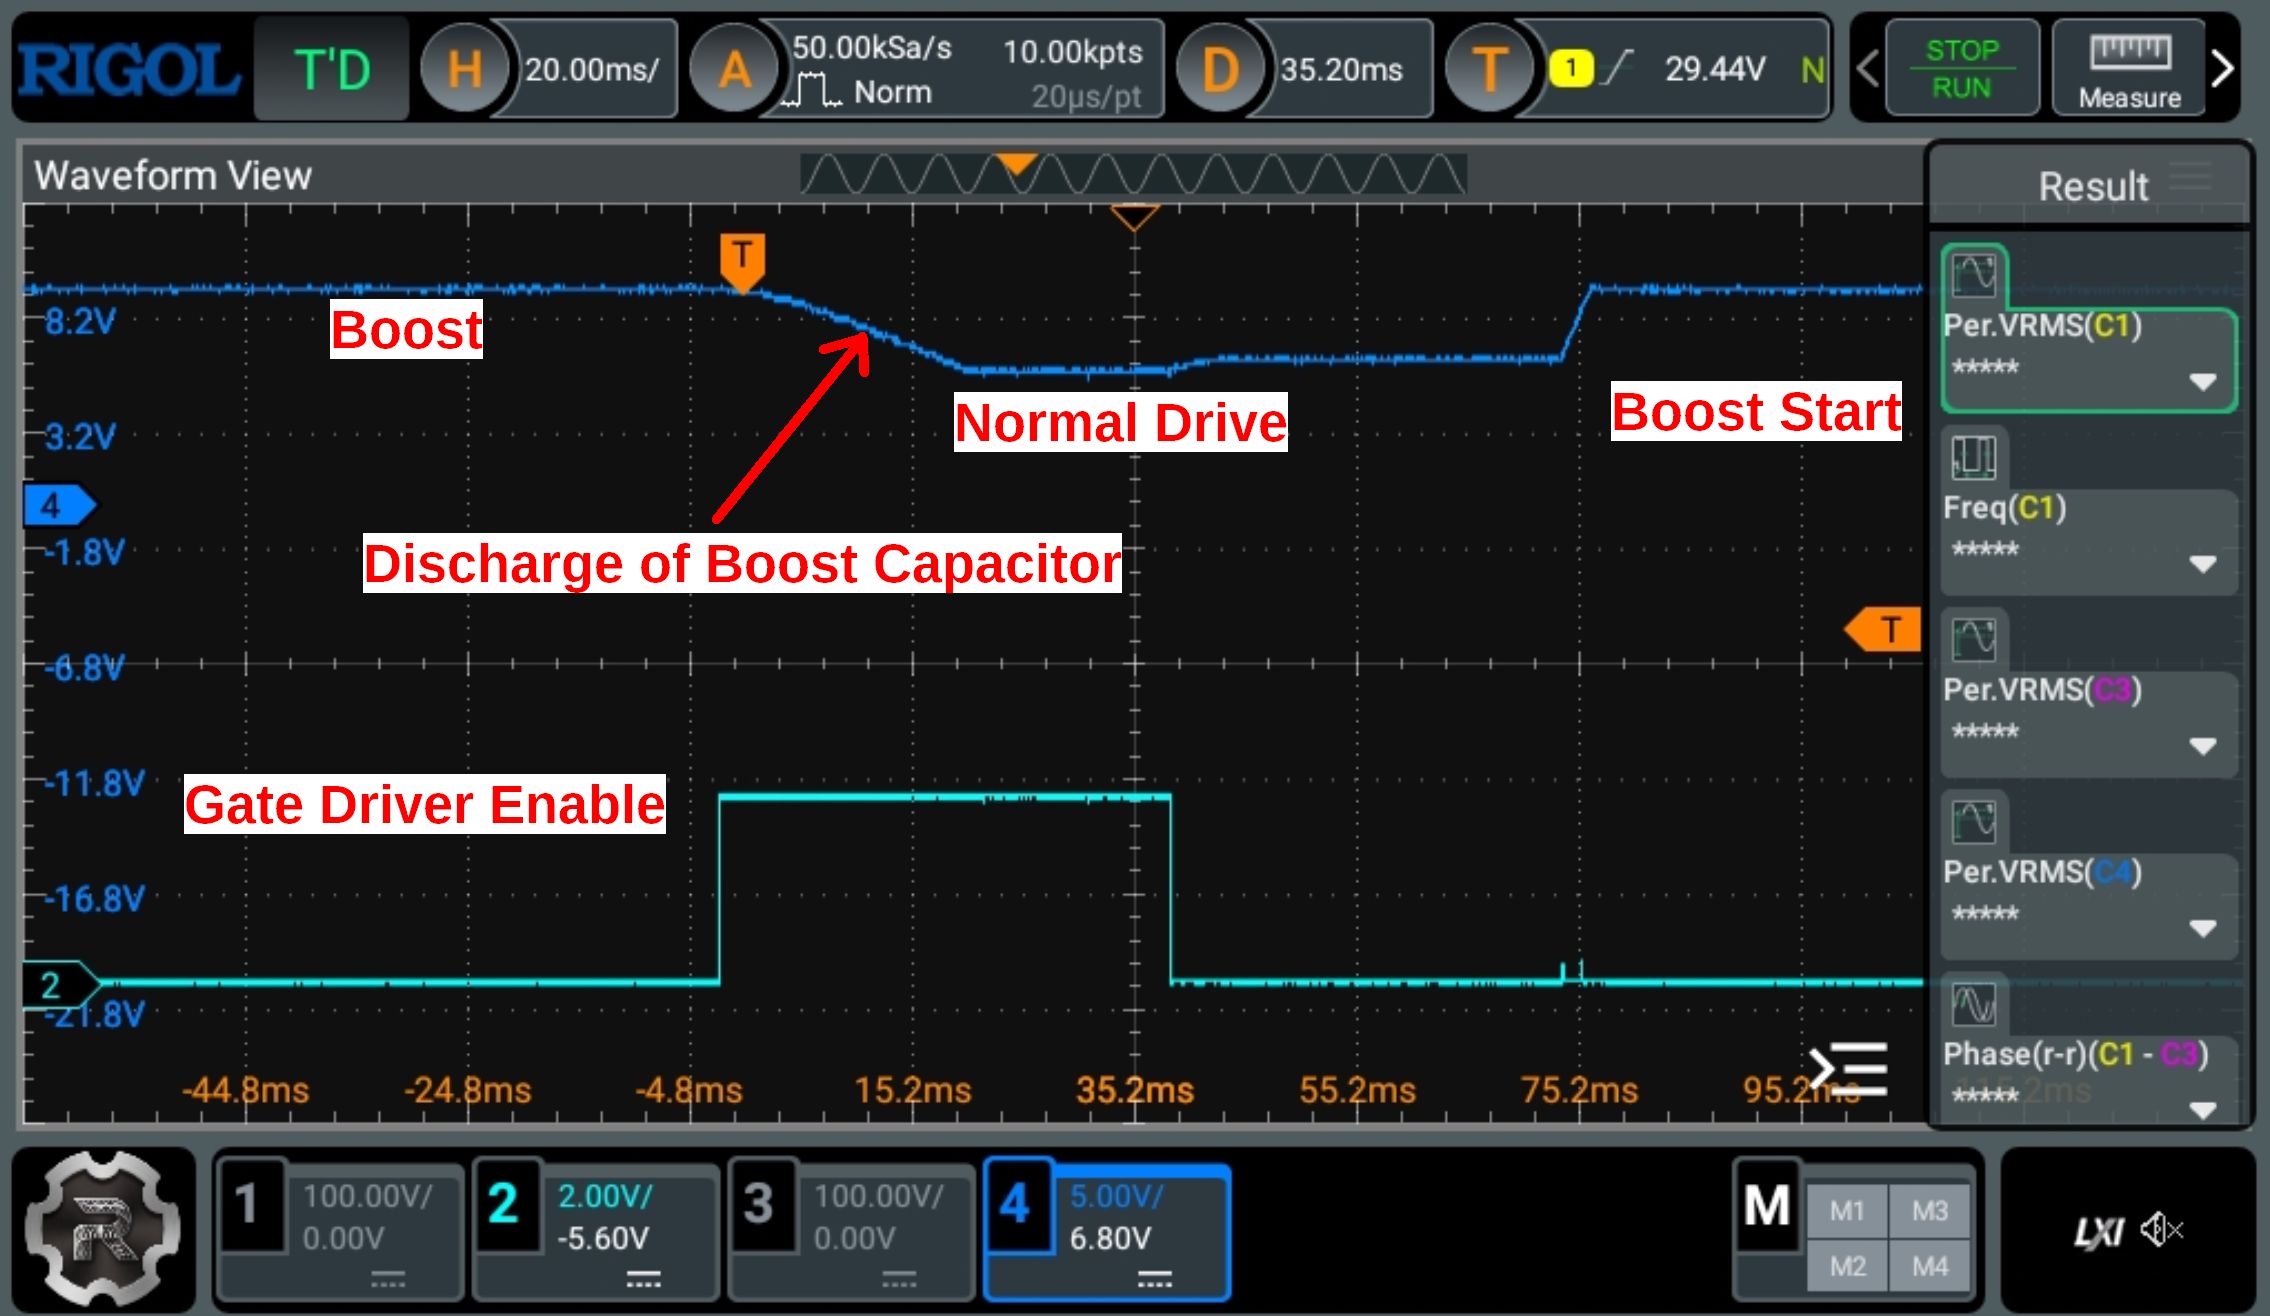The image size is (2270, 1316).
Task: Click the right arrow next to Measure
Action: 2224,68
